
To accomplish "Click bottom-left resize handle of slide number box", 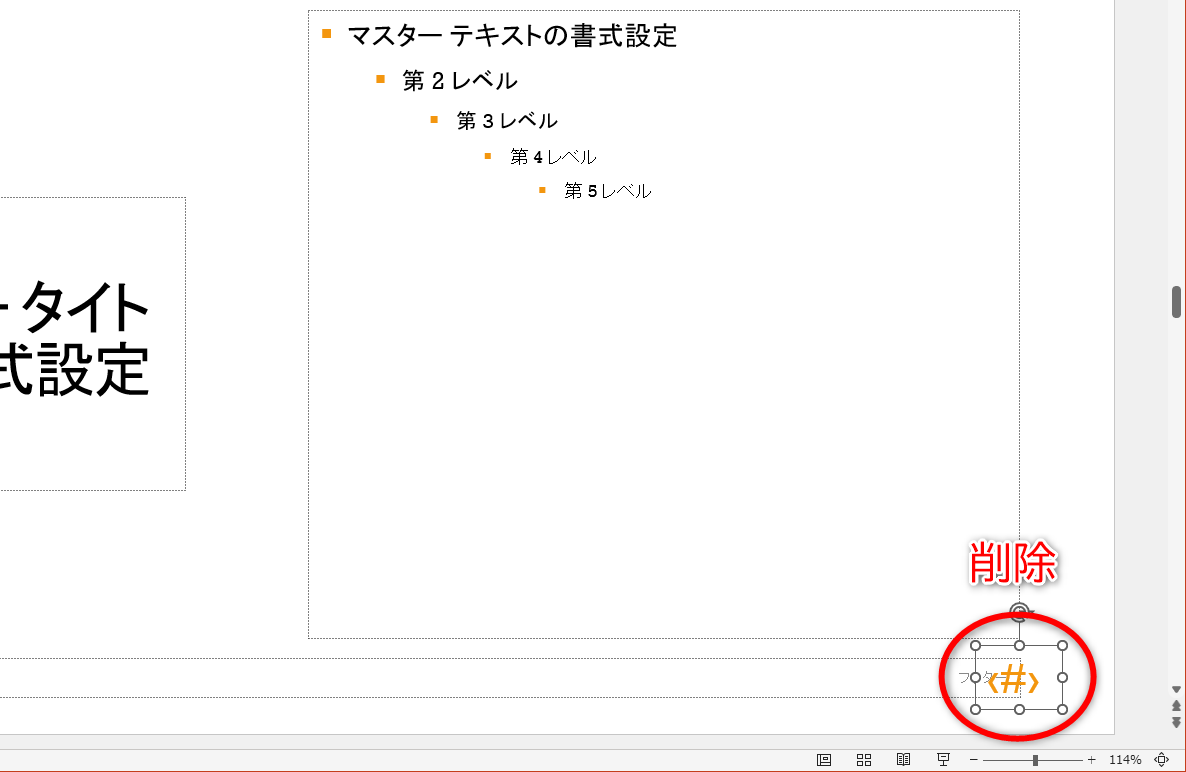I will point(976,709).
